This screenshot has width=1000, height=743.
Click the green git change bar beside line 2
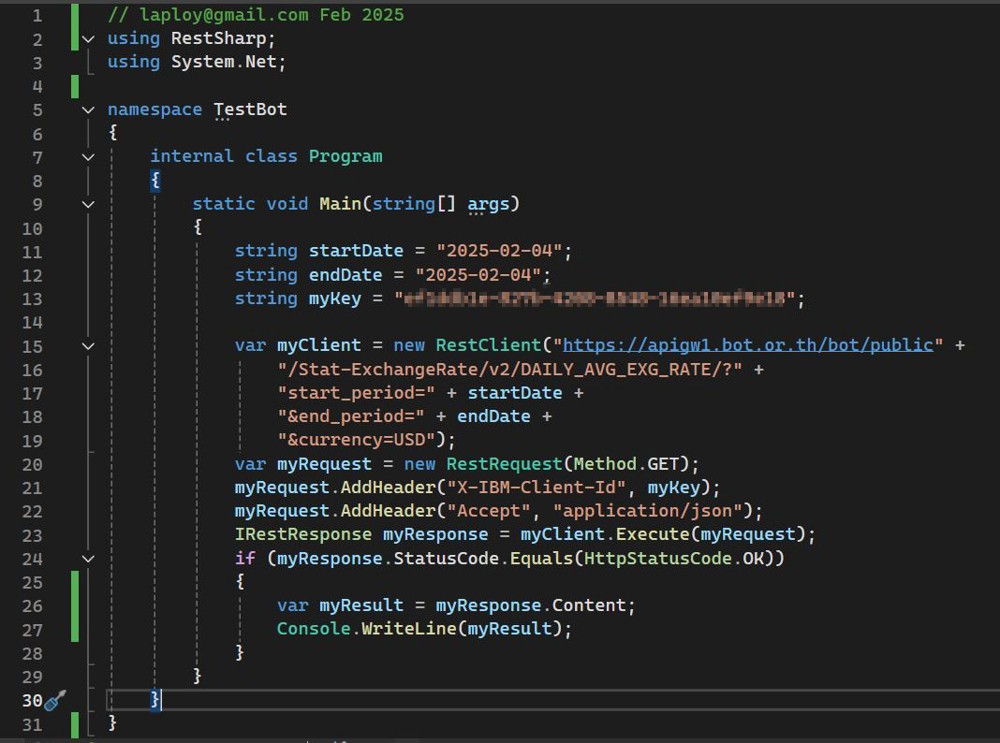tap(73, 38)
